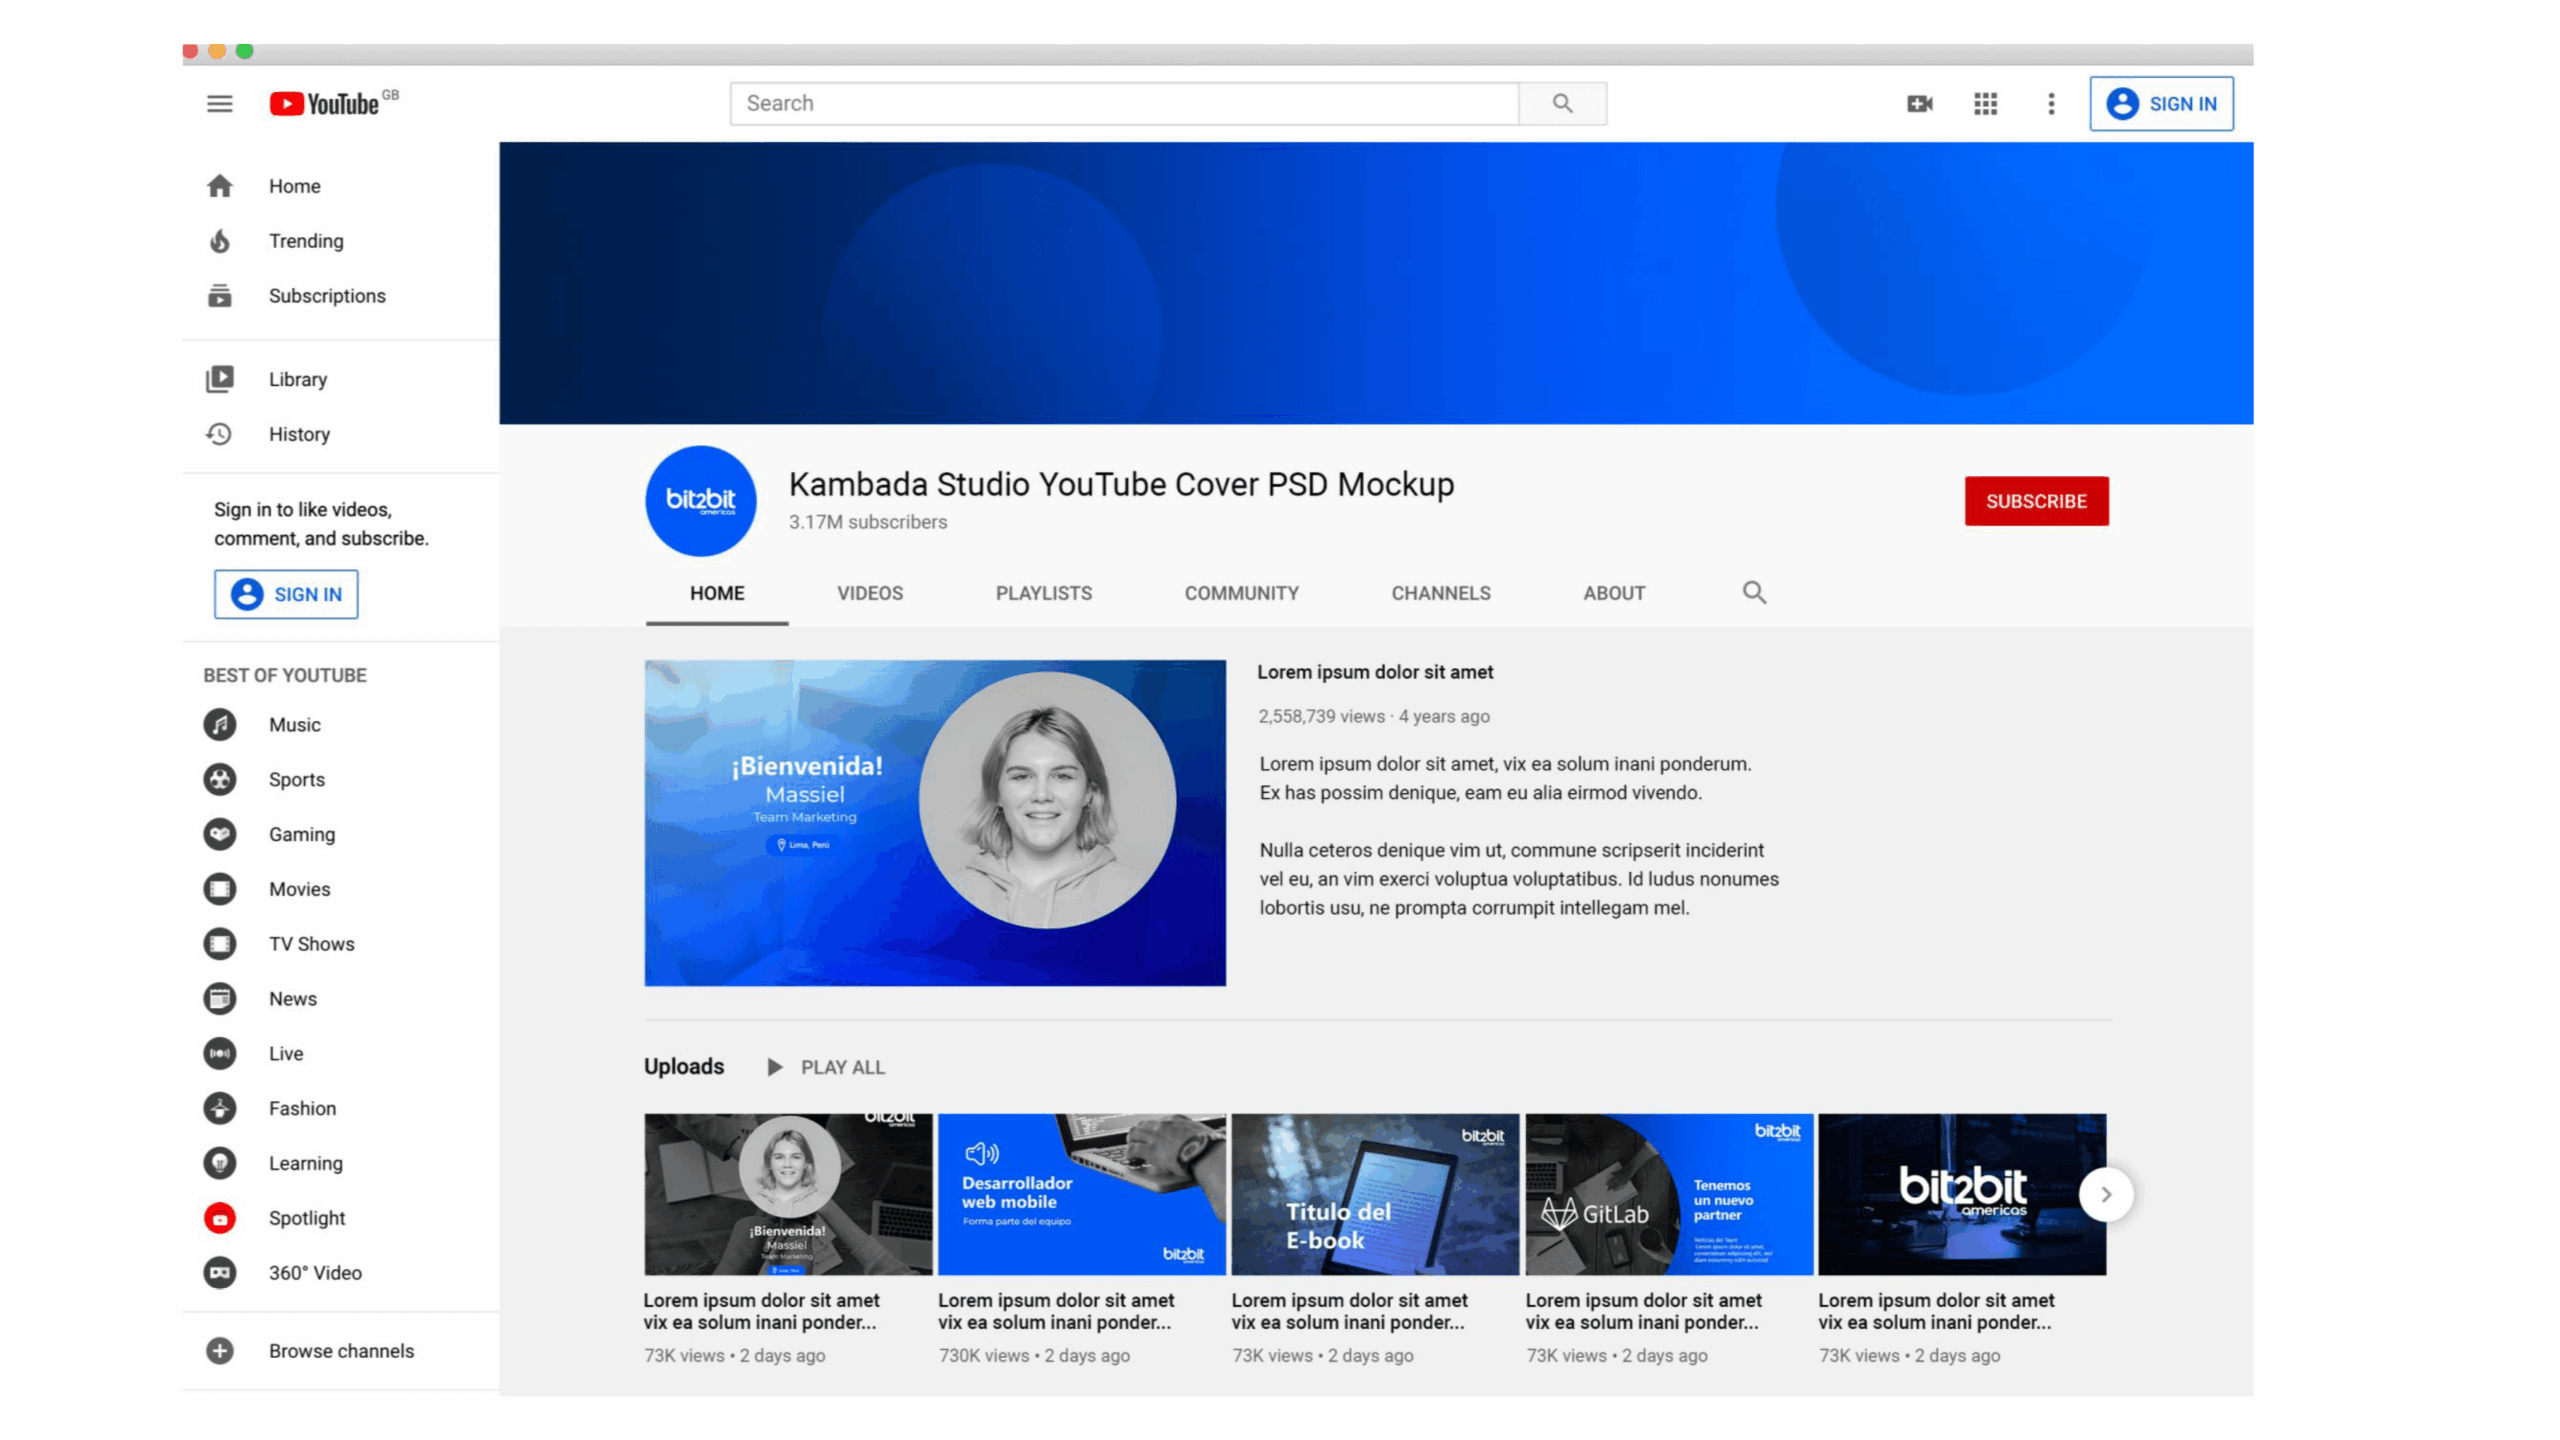Click the YouTube logo
2560x1440 pixels.
click(x=326, y=104)
